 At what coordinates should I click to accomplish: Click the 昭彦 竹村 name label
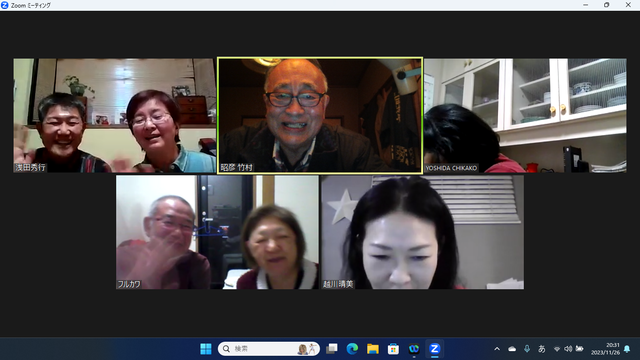point(237,167)
